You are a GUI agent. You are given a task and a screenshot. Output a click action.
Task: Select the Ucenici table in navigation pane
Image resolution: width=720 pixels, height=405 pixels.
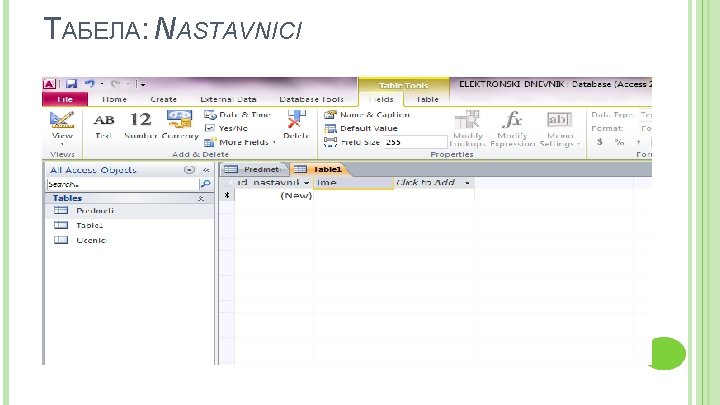(129, 240)
